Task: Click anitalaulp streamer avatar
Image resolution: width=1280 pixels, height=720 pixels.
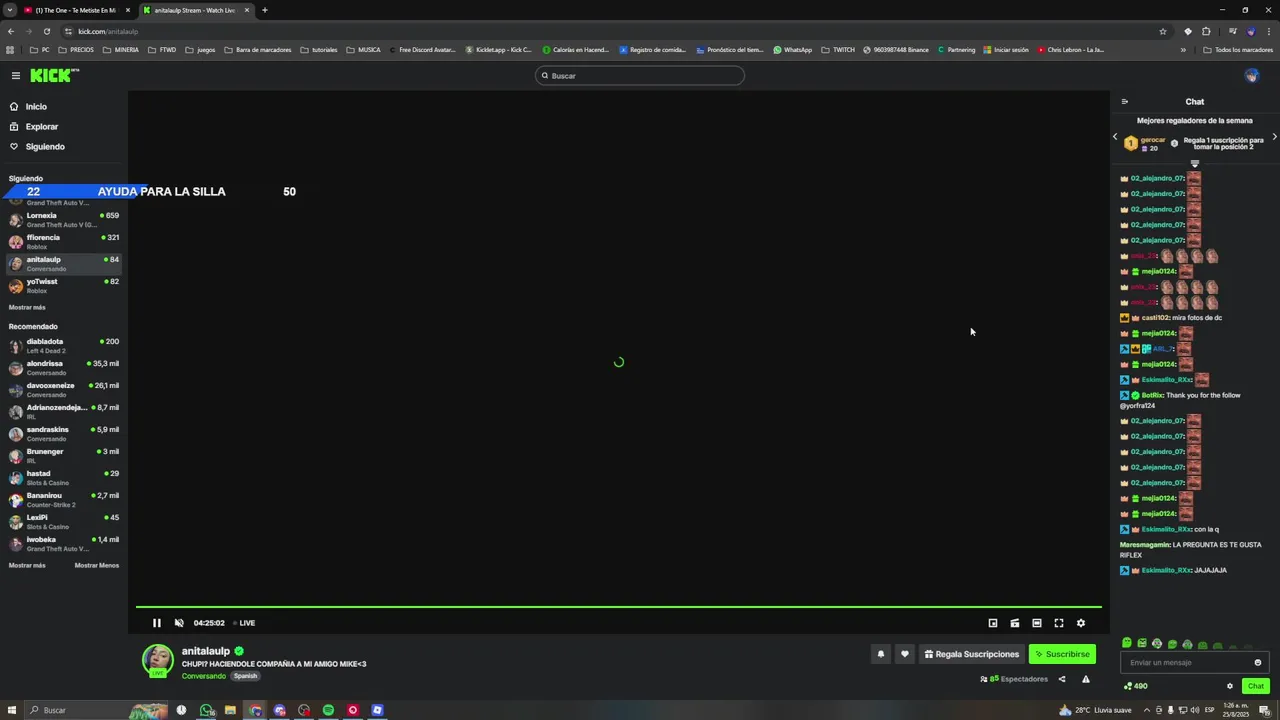Action: click(x=157, y=660)
